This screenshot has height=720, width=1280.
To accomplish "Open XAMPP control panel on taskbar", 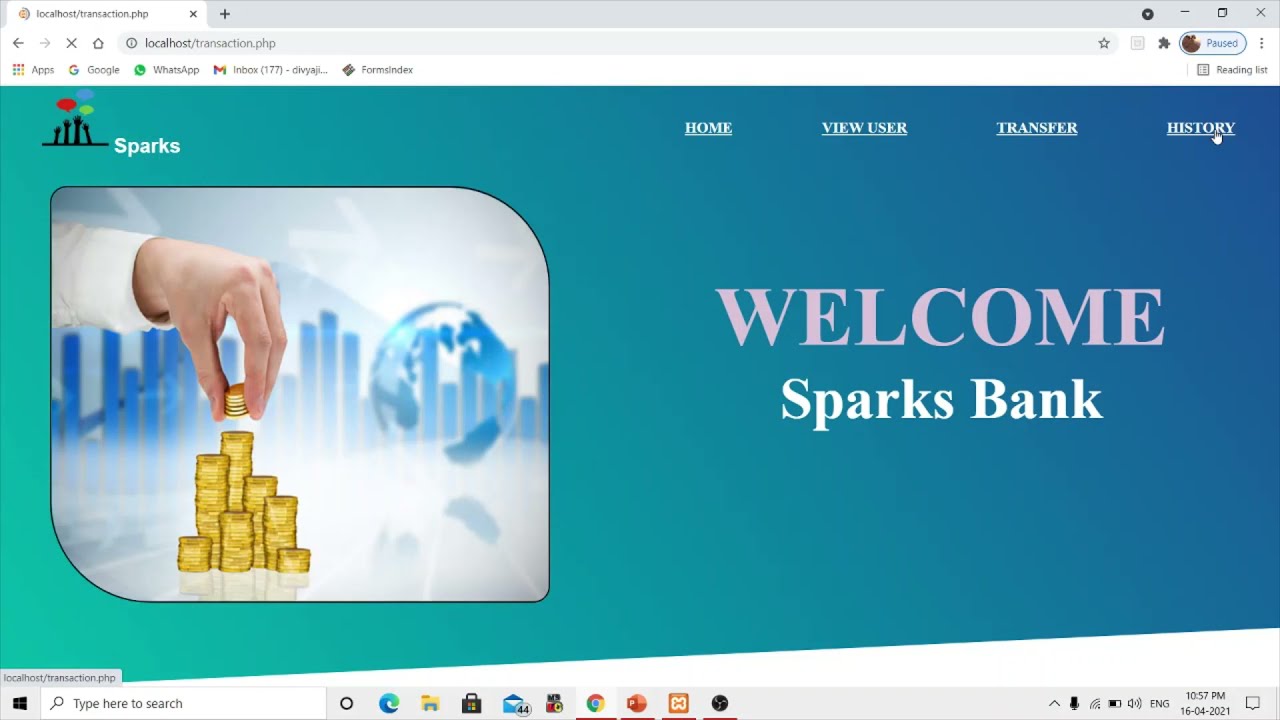I will click(678, 703).
